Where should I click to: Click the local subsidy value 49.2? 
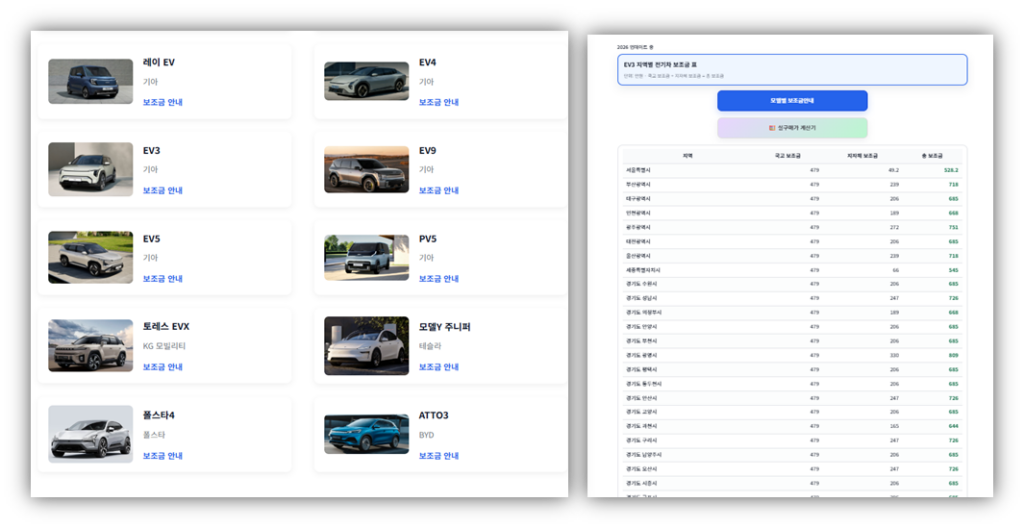[893, 171]
